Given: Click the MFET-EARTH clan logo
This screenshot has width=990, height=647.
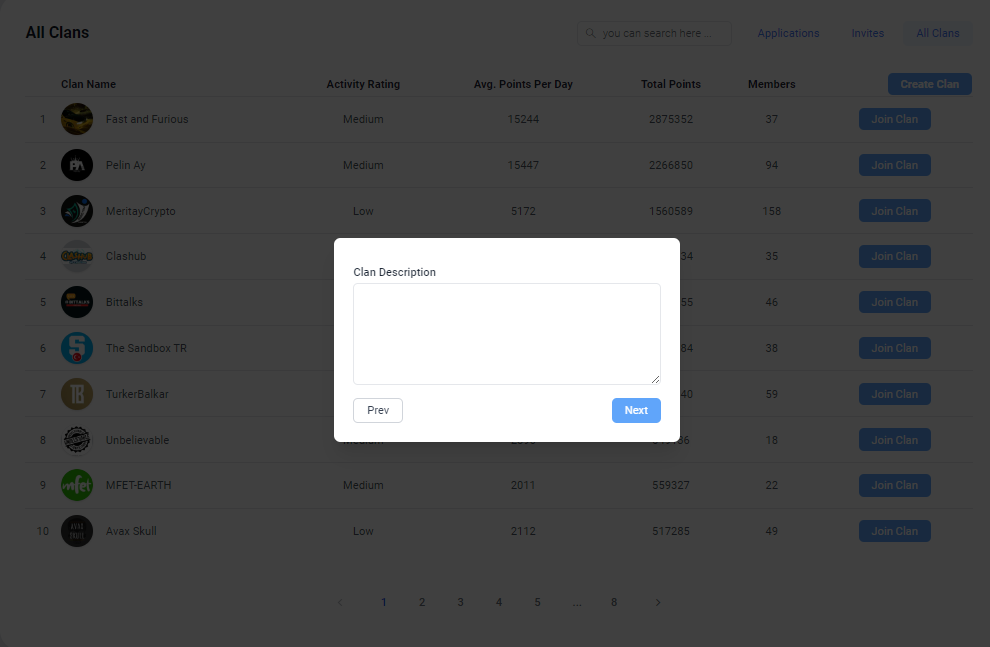Looking at the screenshot, I should coord(77,485).
